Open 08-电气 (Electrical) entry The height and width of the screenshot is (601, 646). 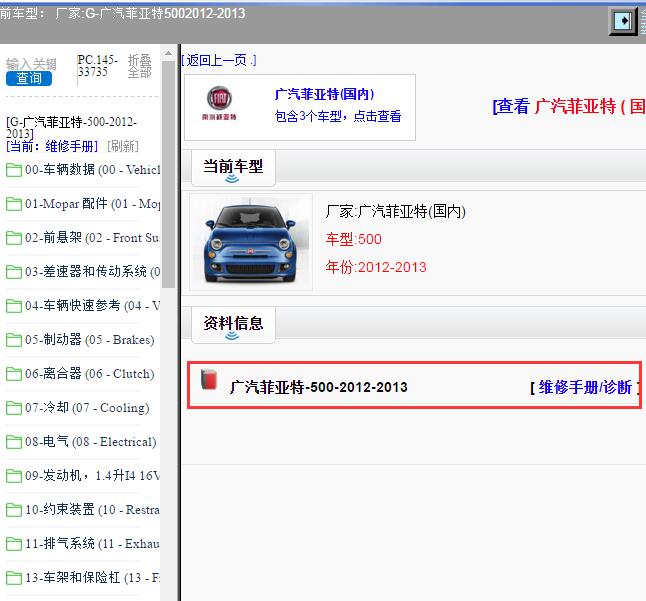tap(91, 442)
